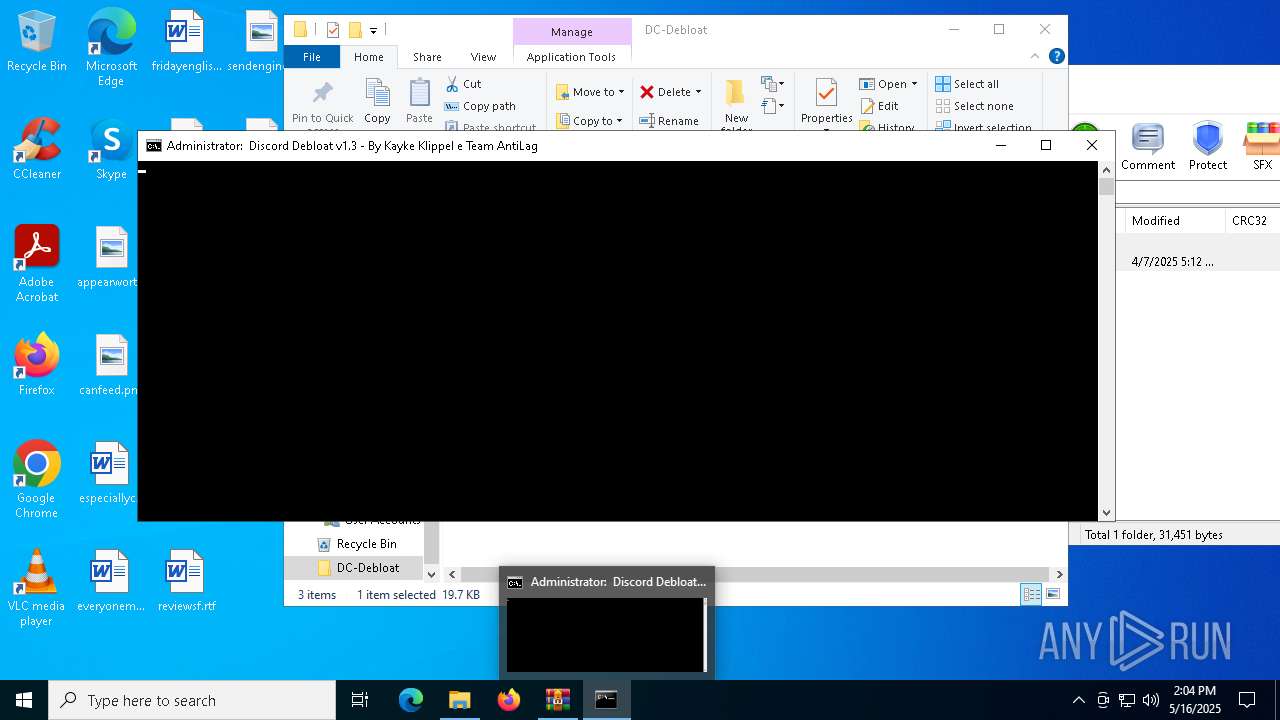Select the fridayenglis Word document on desktop
This screenshot has width=1280, height=720.
tap(186, 42)
